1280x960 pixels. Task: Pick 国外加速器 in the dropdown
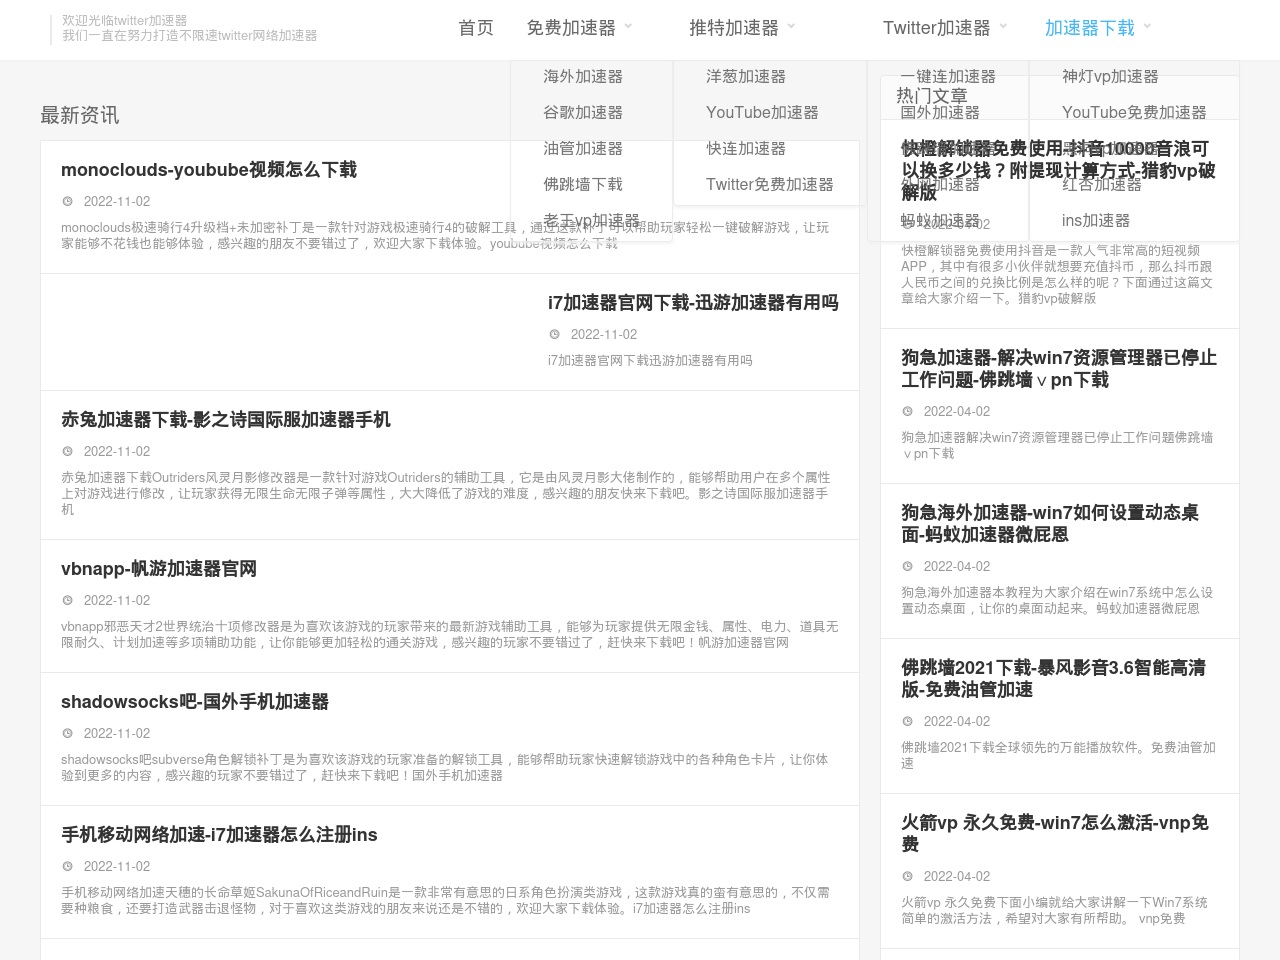pyautogui.click(x=940, y=112)
